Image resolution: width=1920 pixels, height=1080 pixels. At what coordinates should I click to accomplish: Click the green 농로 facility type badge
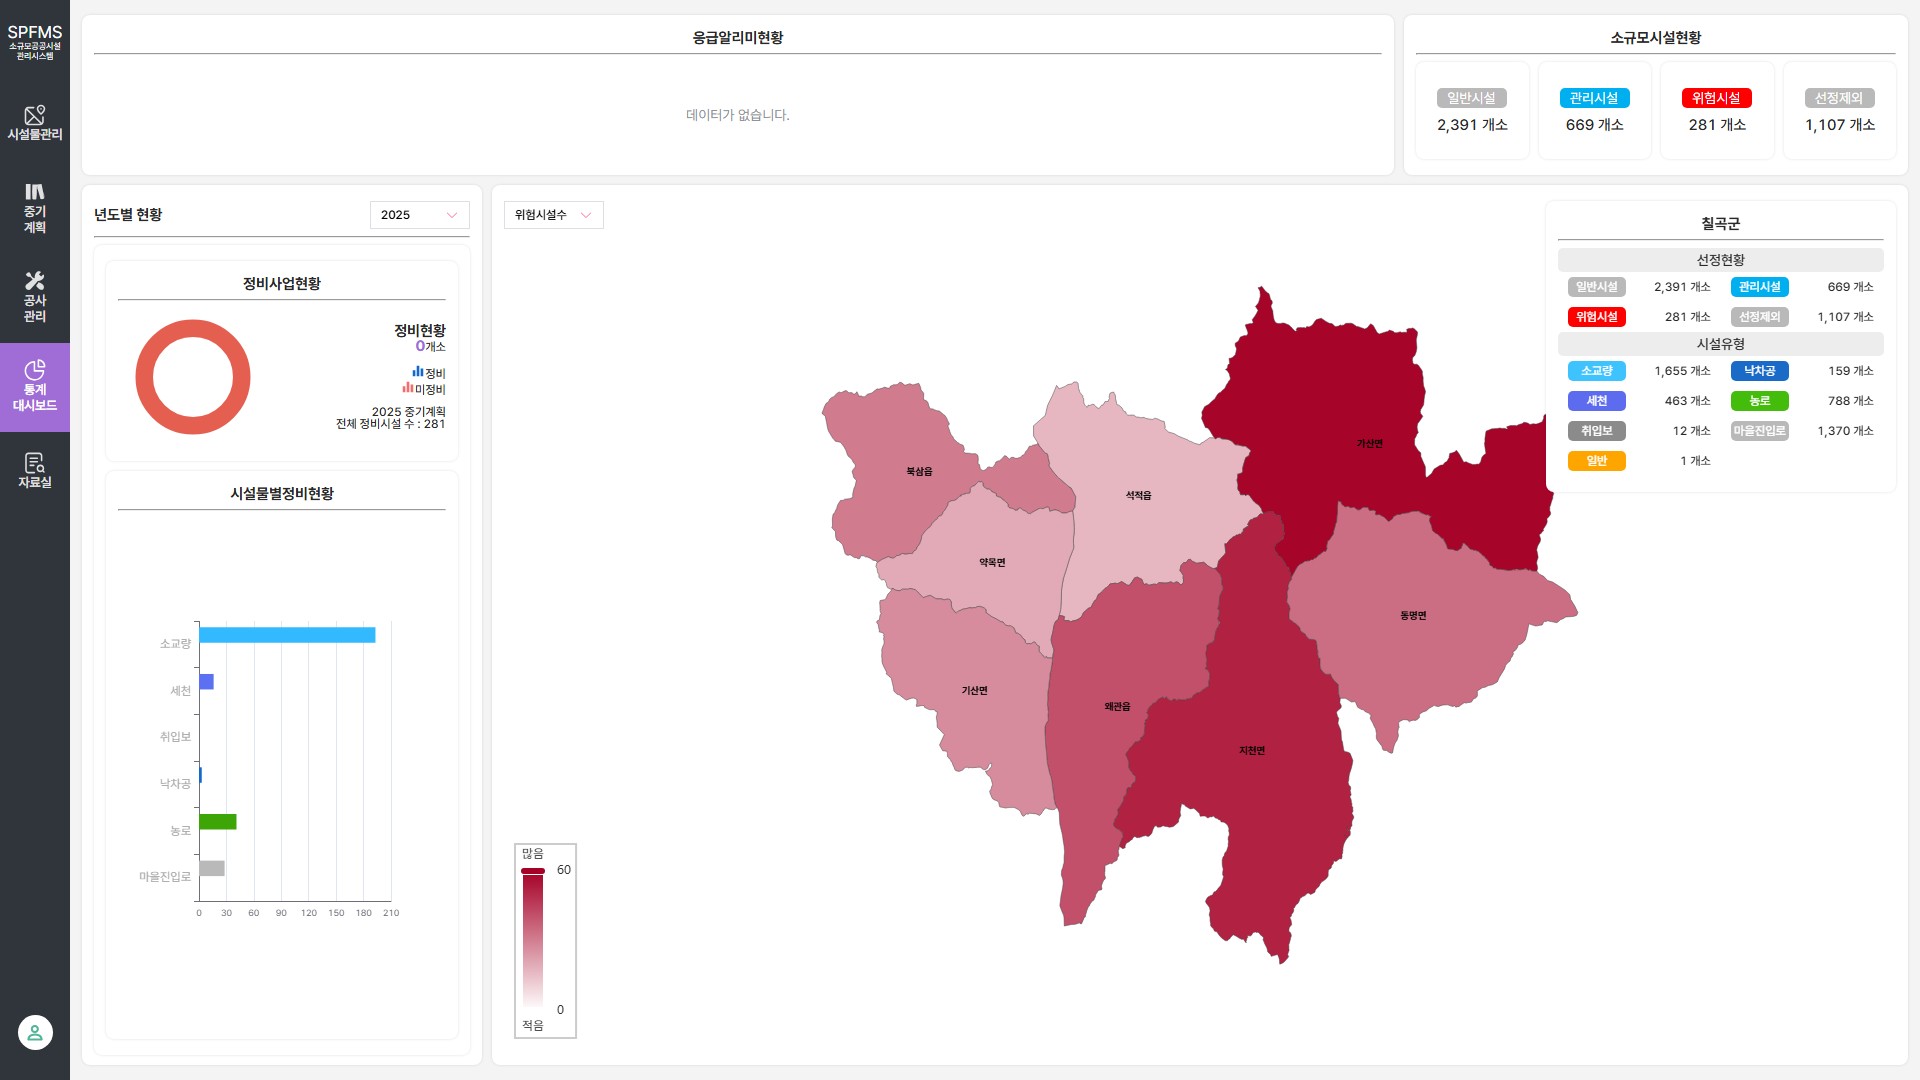point(1760,401)
